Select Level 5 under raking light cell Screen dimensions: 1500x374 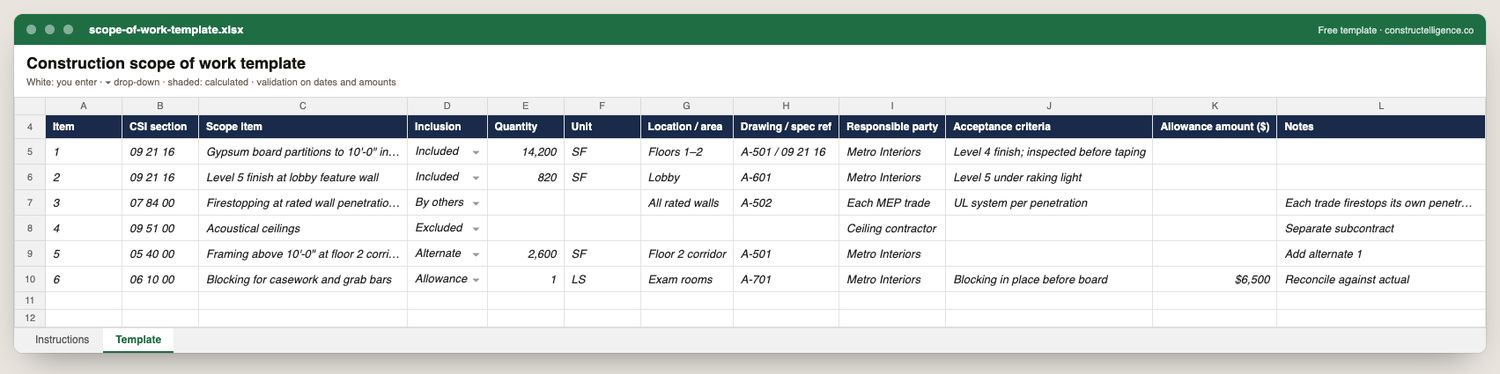click(x=1049, y=178)
